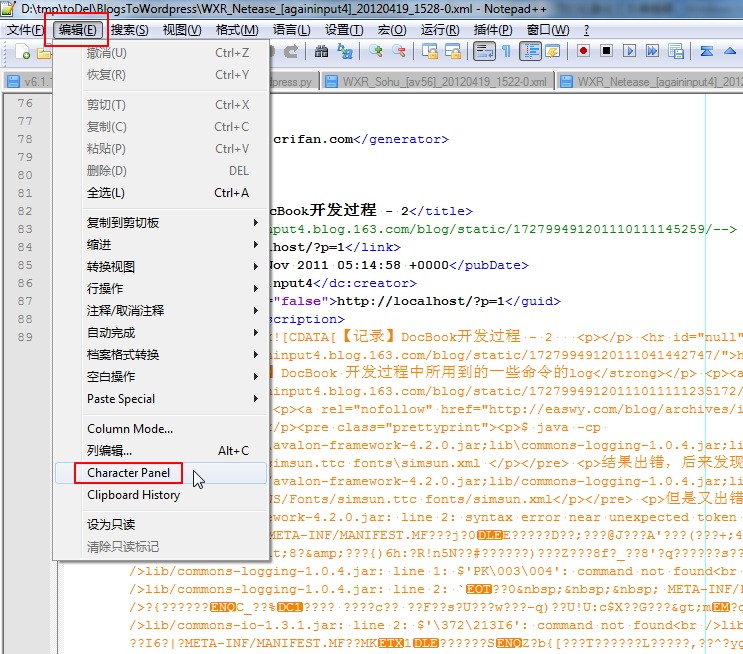
Task: Expand the 转换视图 submenu
Action: [x=170, y=267]
